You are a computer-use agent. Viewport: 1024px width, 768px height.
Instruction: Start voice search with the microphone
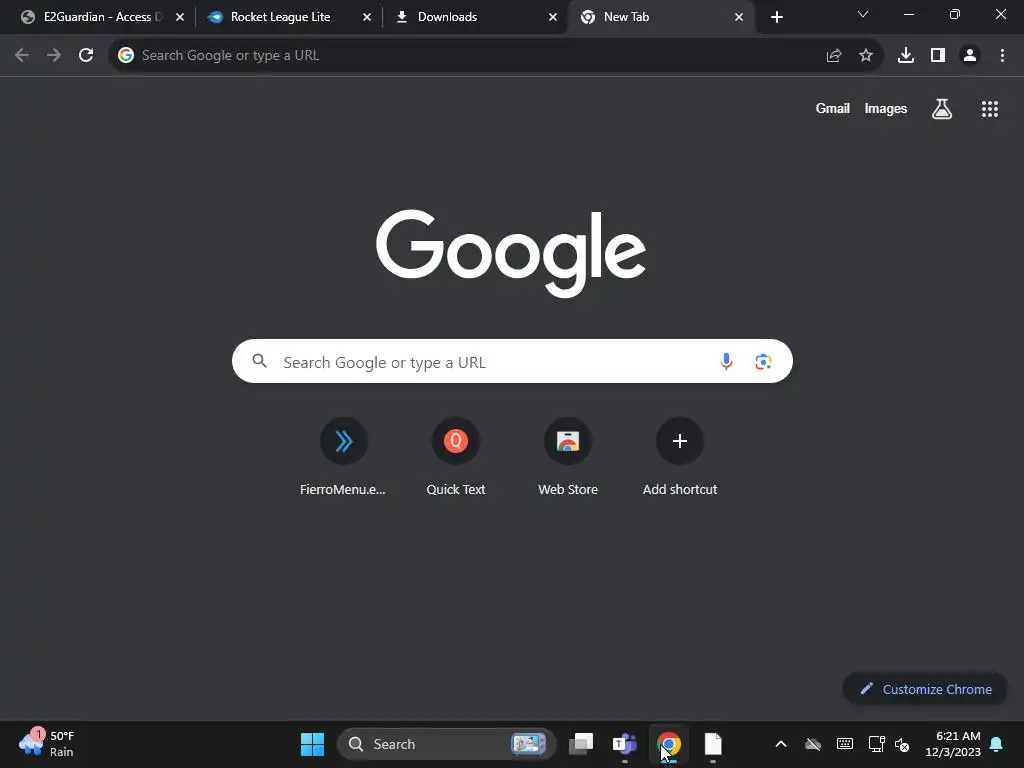pos(726,361)
